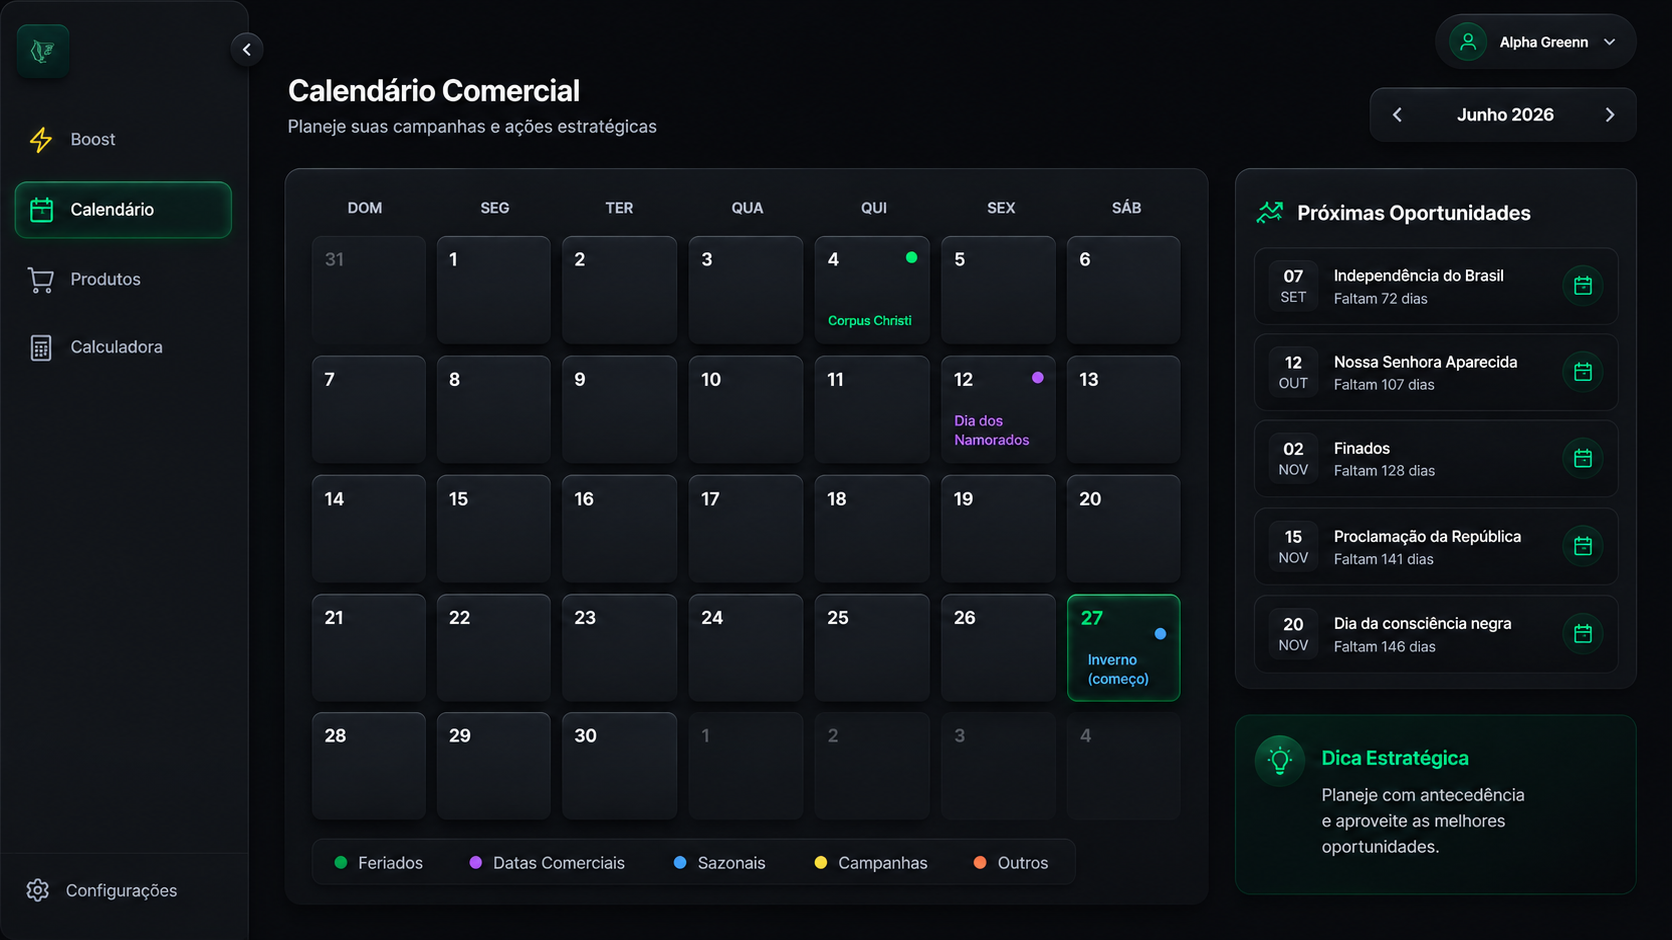Click the Dica Estratégica heading
Viewport: 1672px width, 940px height.
(x=1395, y=758)
